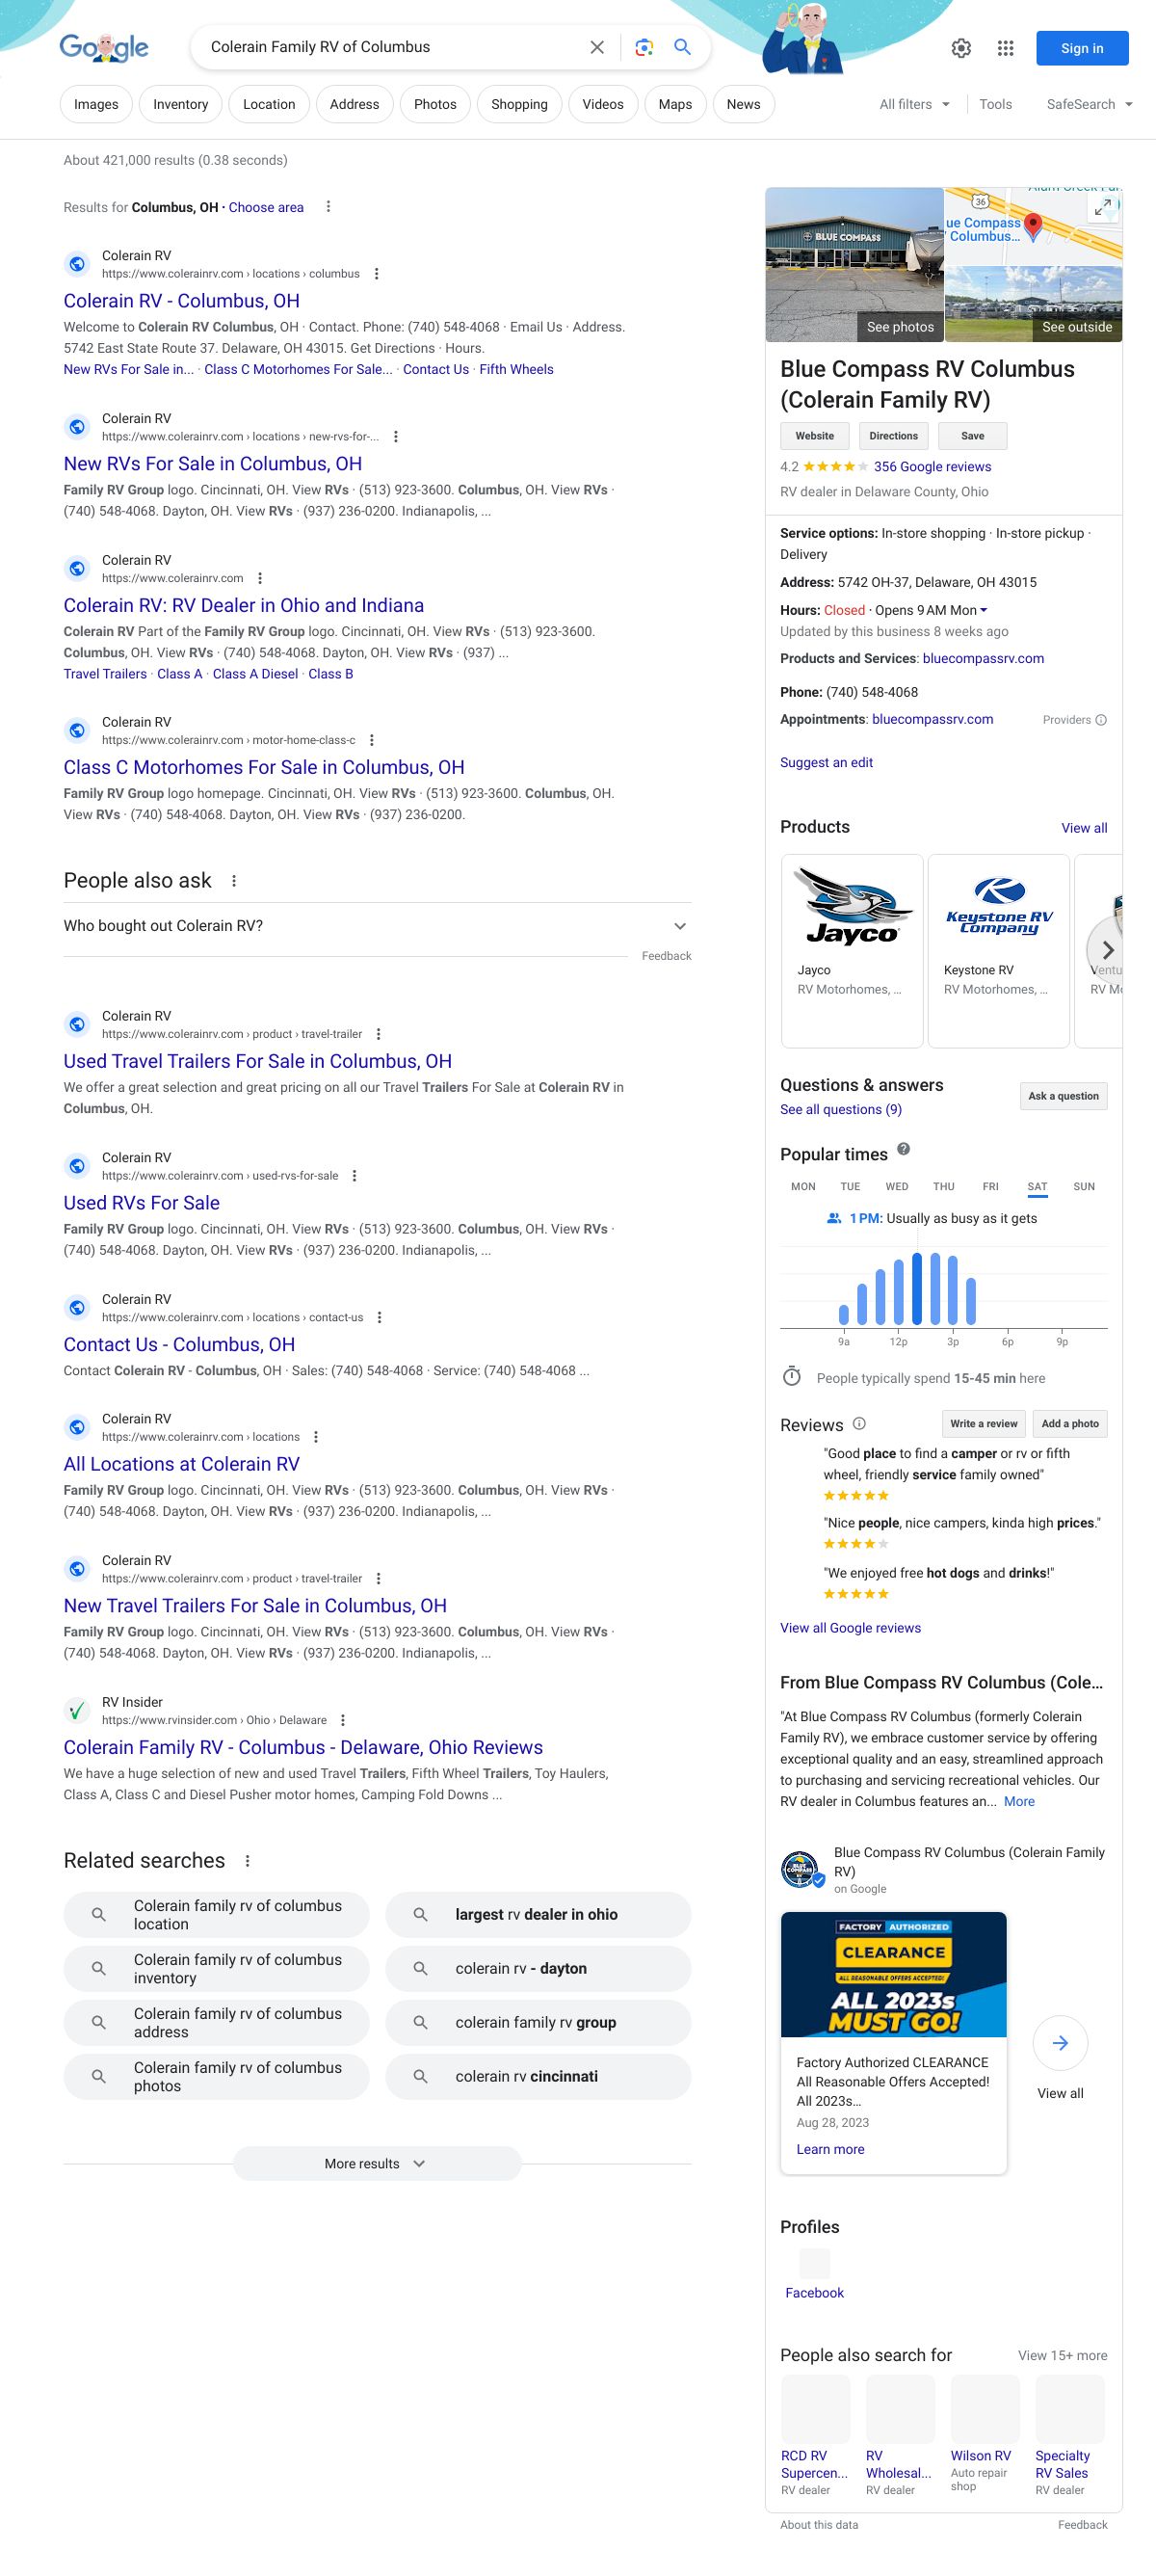
Task: Click the magnifying glass search icon
Action: [682, 47]
